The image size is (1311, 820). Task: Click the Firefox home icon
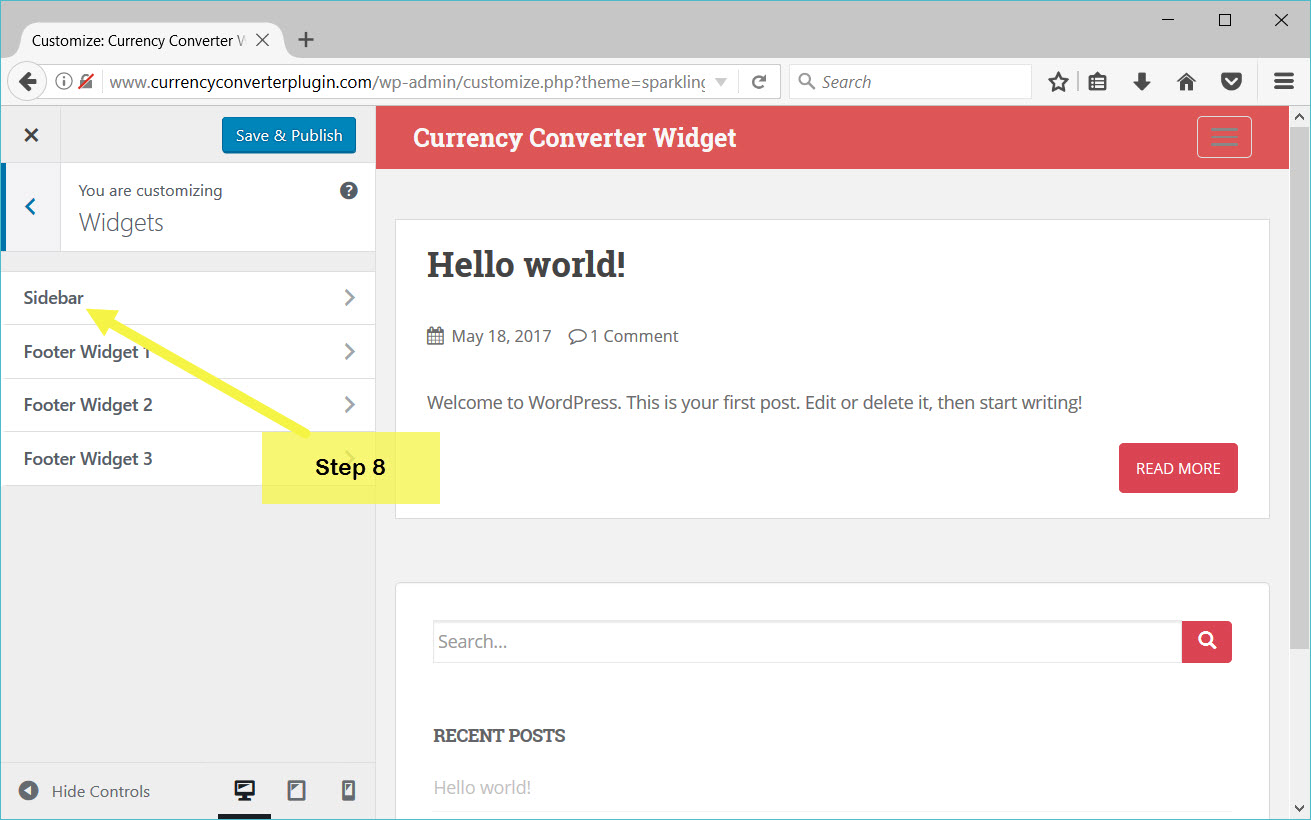(x=1186, y=81)
